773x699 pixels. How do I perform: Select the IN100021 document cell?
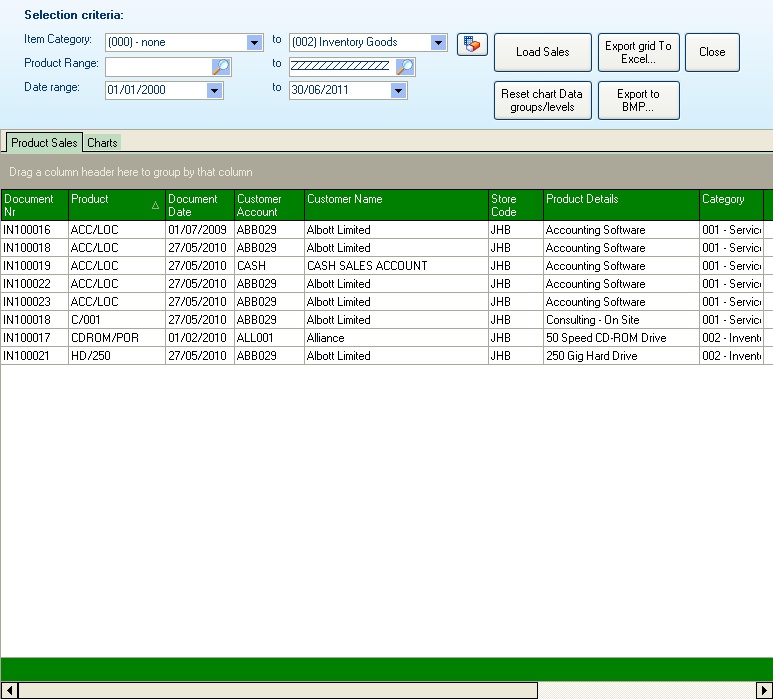(34, 356)
